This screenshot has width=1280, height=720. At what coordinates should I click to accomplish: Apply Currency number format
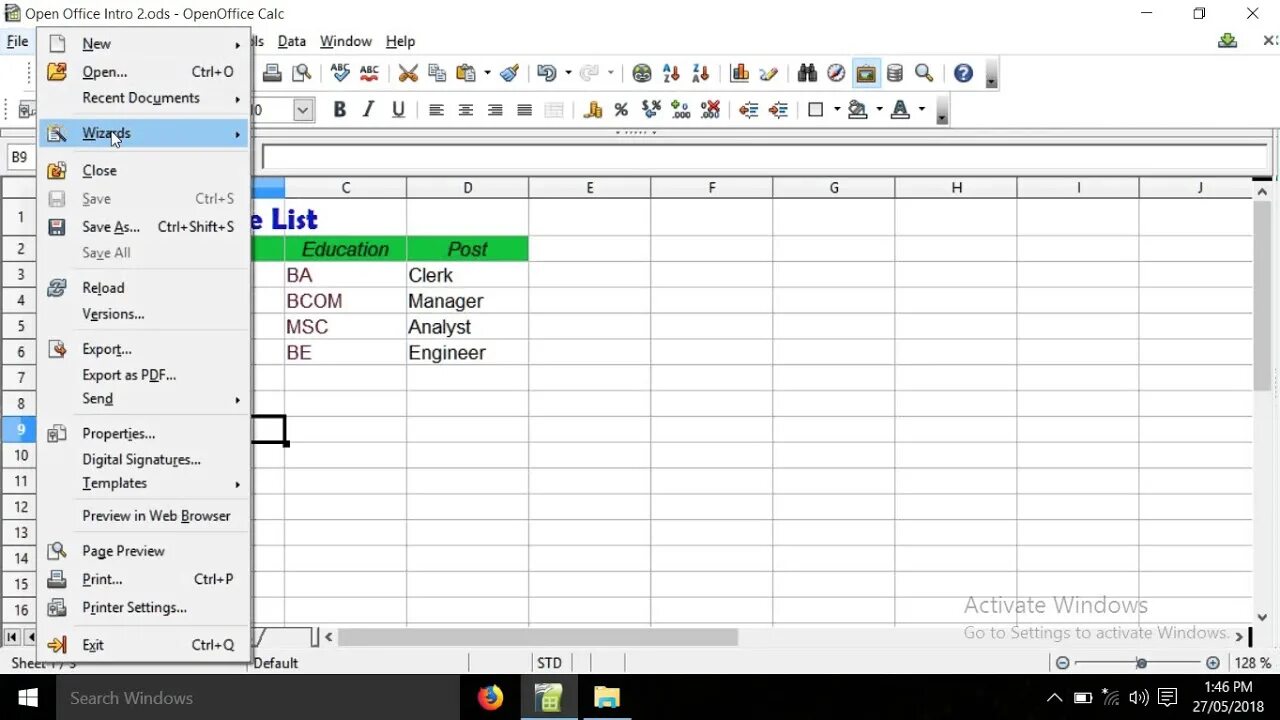point(592,110)
